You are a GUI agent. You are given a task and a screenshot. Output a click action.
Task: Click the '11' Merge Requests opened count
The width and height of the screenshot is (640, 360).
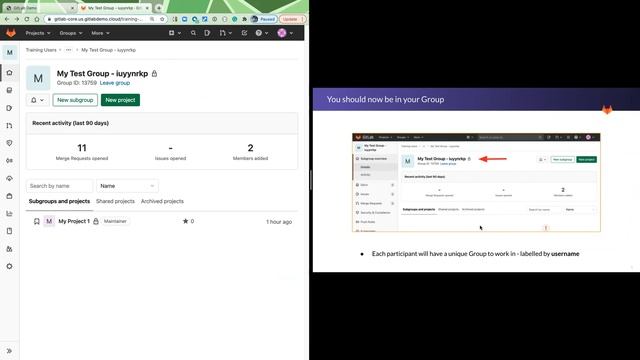coord(82,148)
